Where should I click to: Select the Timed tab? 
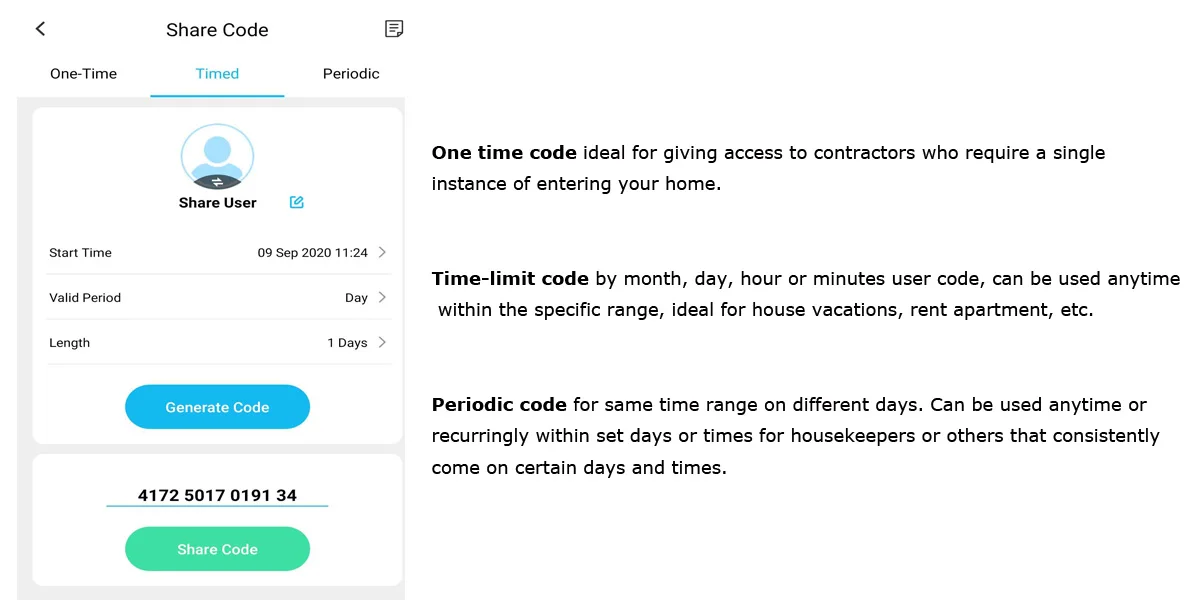(x=217, y=74)
